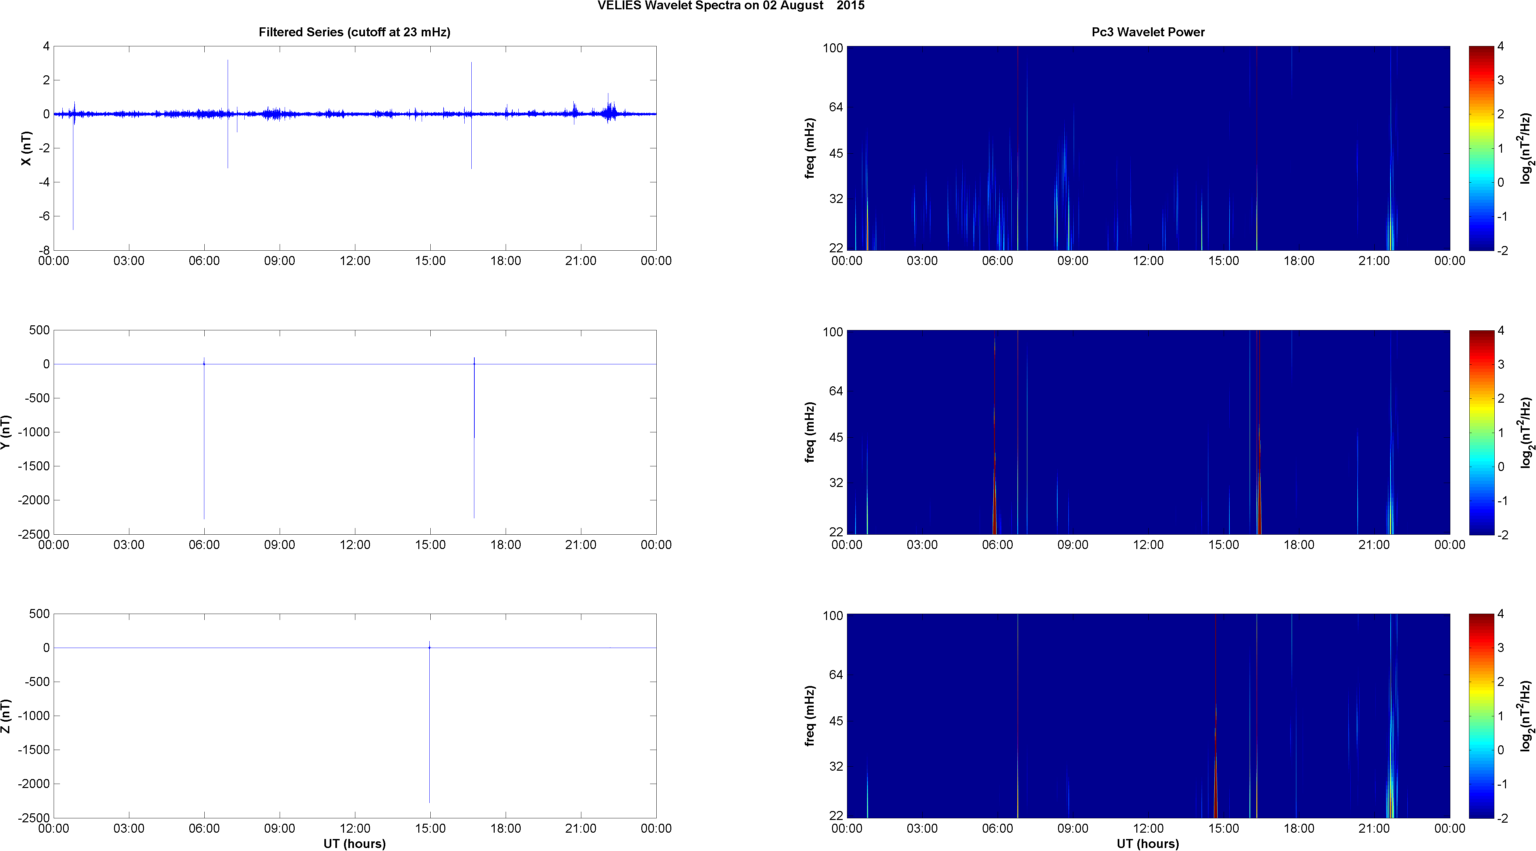The image size is (1536, 851).
Task: Click the '15:00' tick under the bottom spectrogram
Action: click(1224, 829)
